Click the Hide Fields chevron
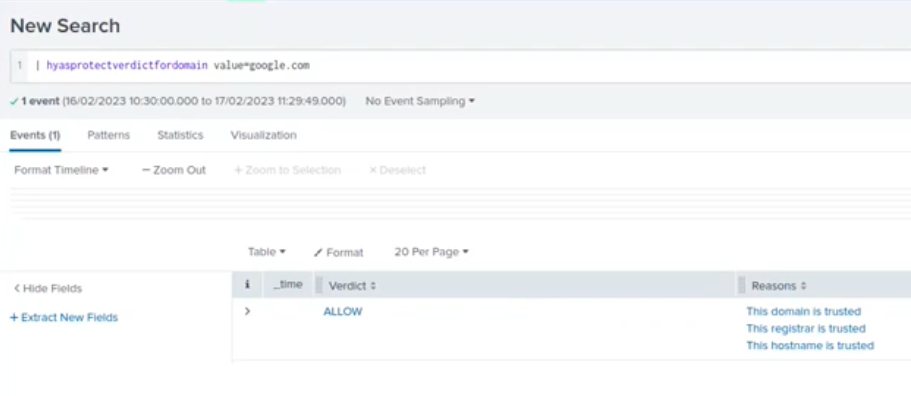Screen dimensions: 911x396 [x=17, y=289]
